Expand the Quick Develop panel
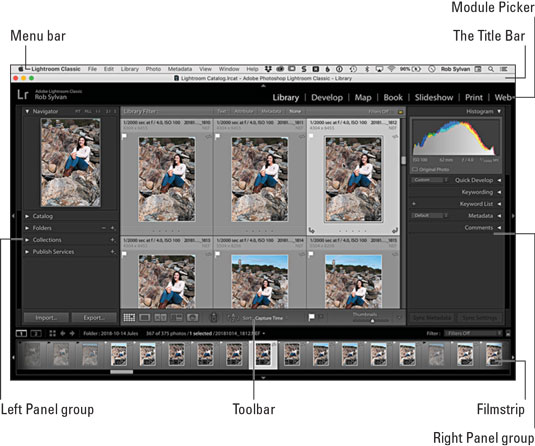This screenshot has height=446, width=535. pos(499,180)
